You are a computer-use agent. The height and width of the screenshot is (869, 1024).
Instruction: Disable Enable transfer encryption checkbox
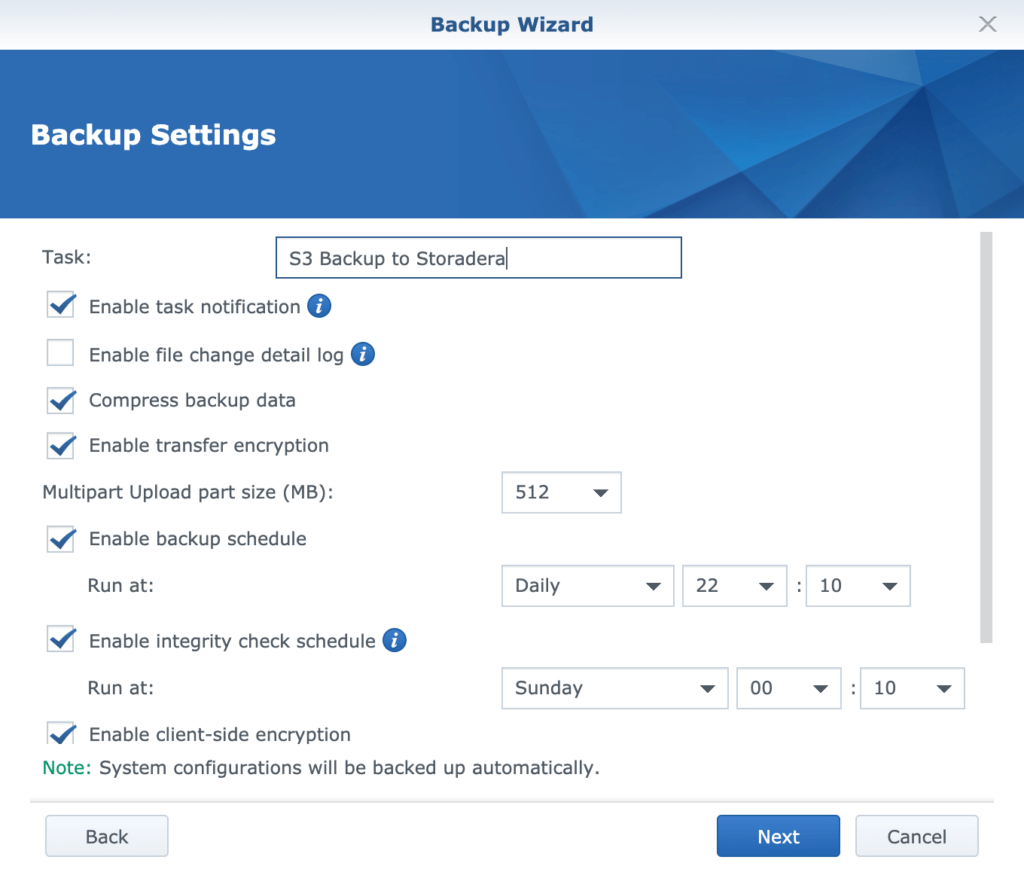(61, 446)
